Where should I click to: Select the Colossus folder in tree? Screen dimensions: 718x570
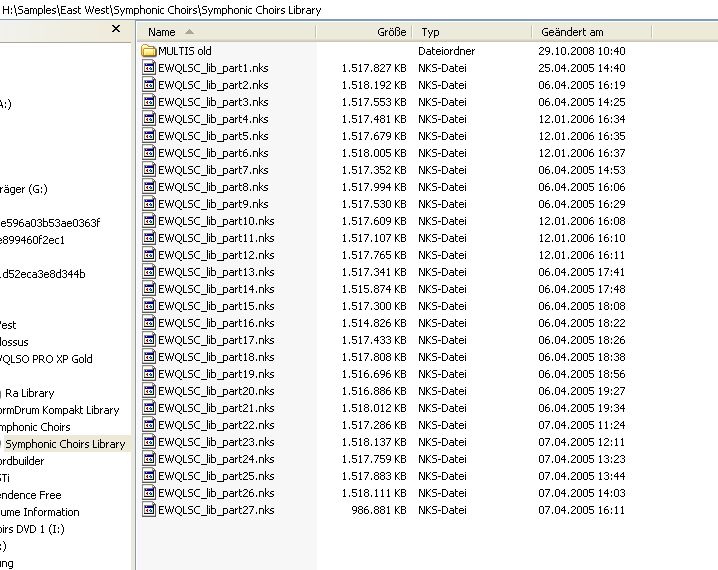(14, 342)
